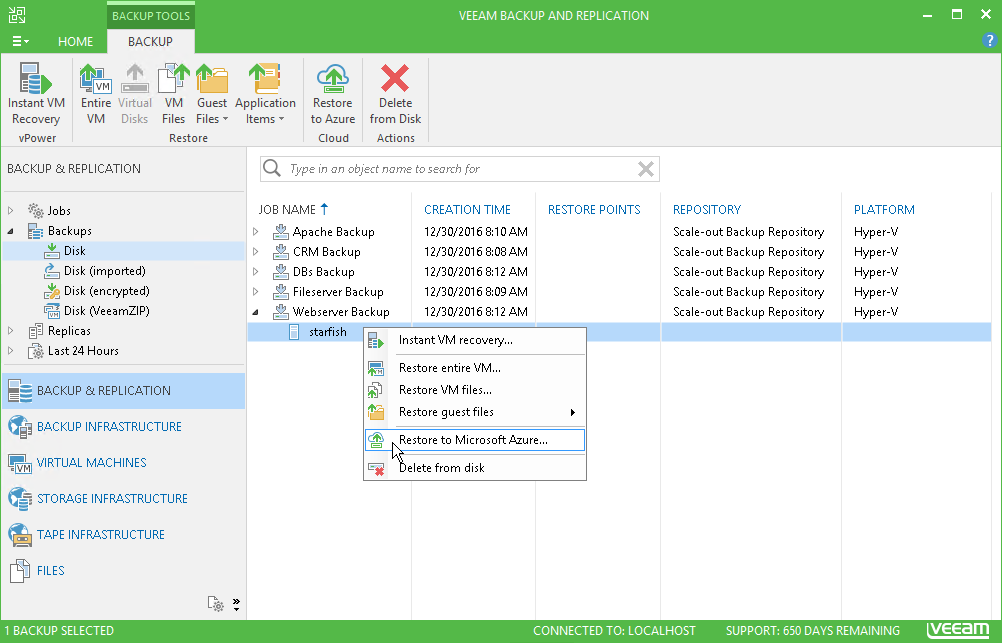Sort by the CREATION TIME column header
The width and height of the screenshot is (1002, 643).
pyautogui.click(x=467, y=210)
